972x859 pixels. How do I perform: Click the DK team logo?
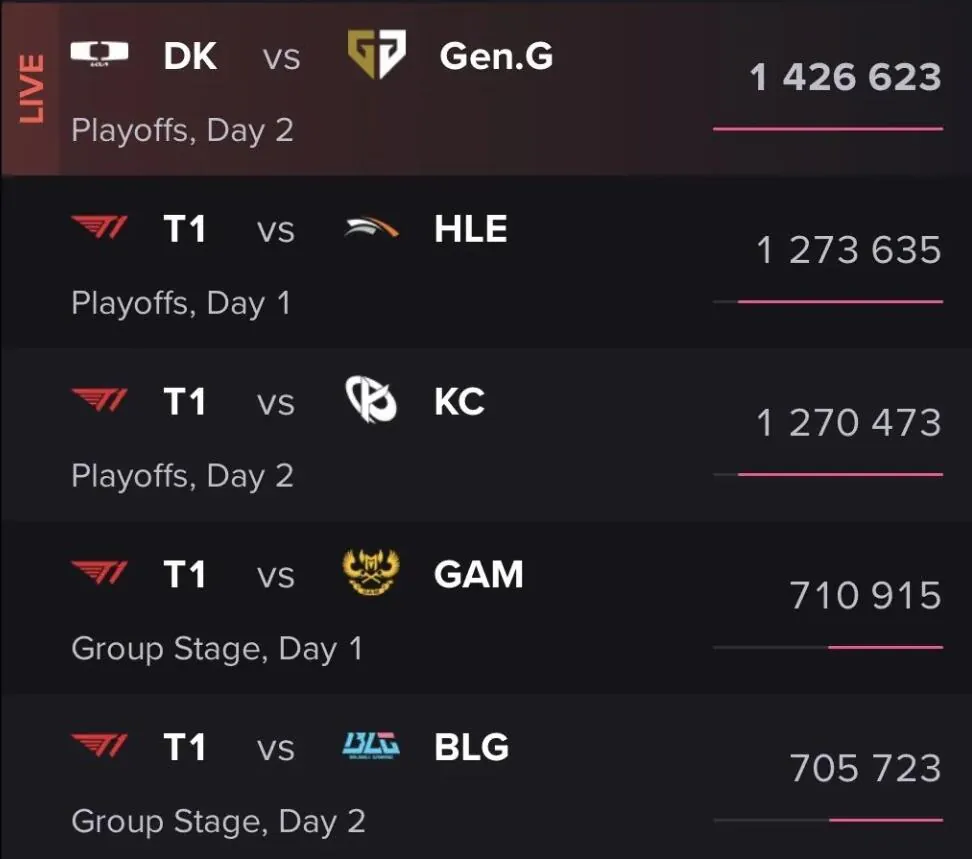coord(99,53)
